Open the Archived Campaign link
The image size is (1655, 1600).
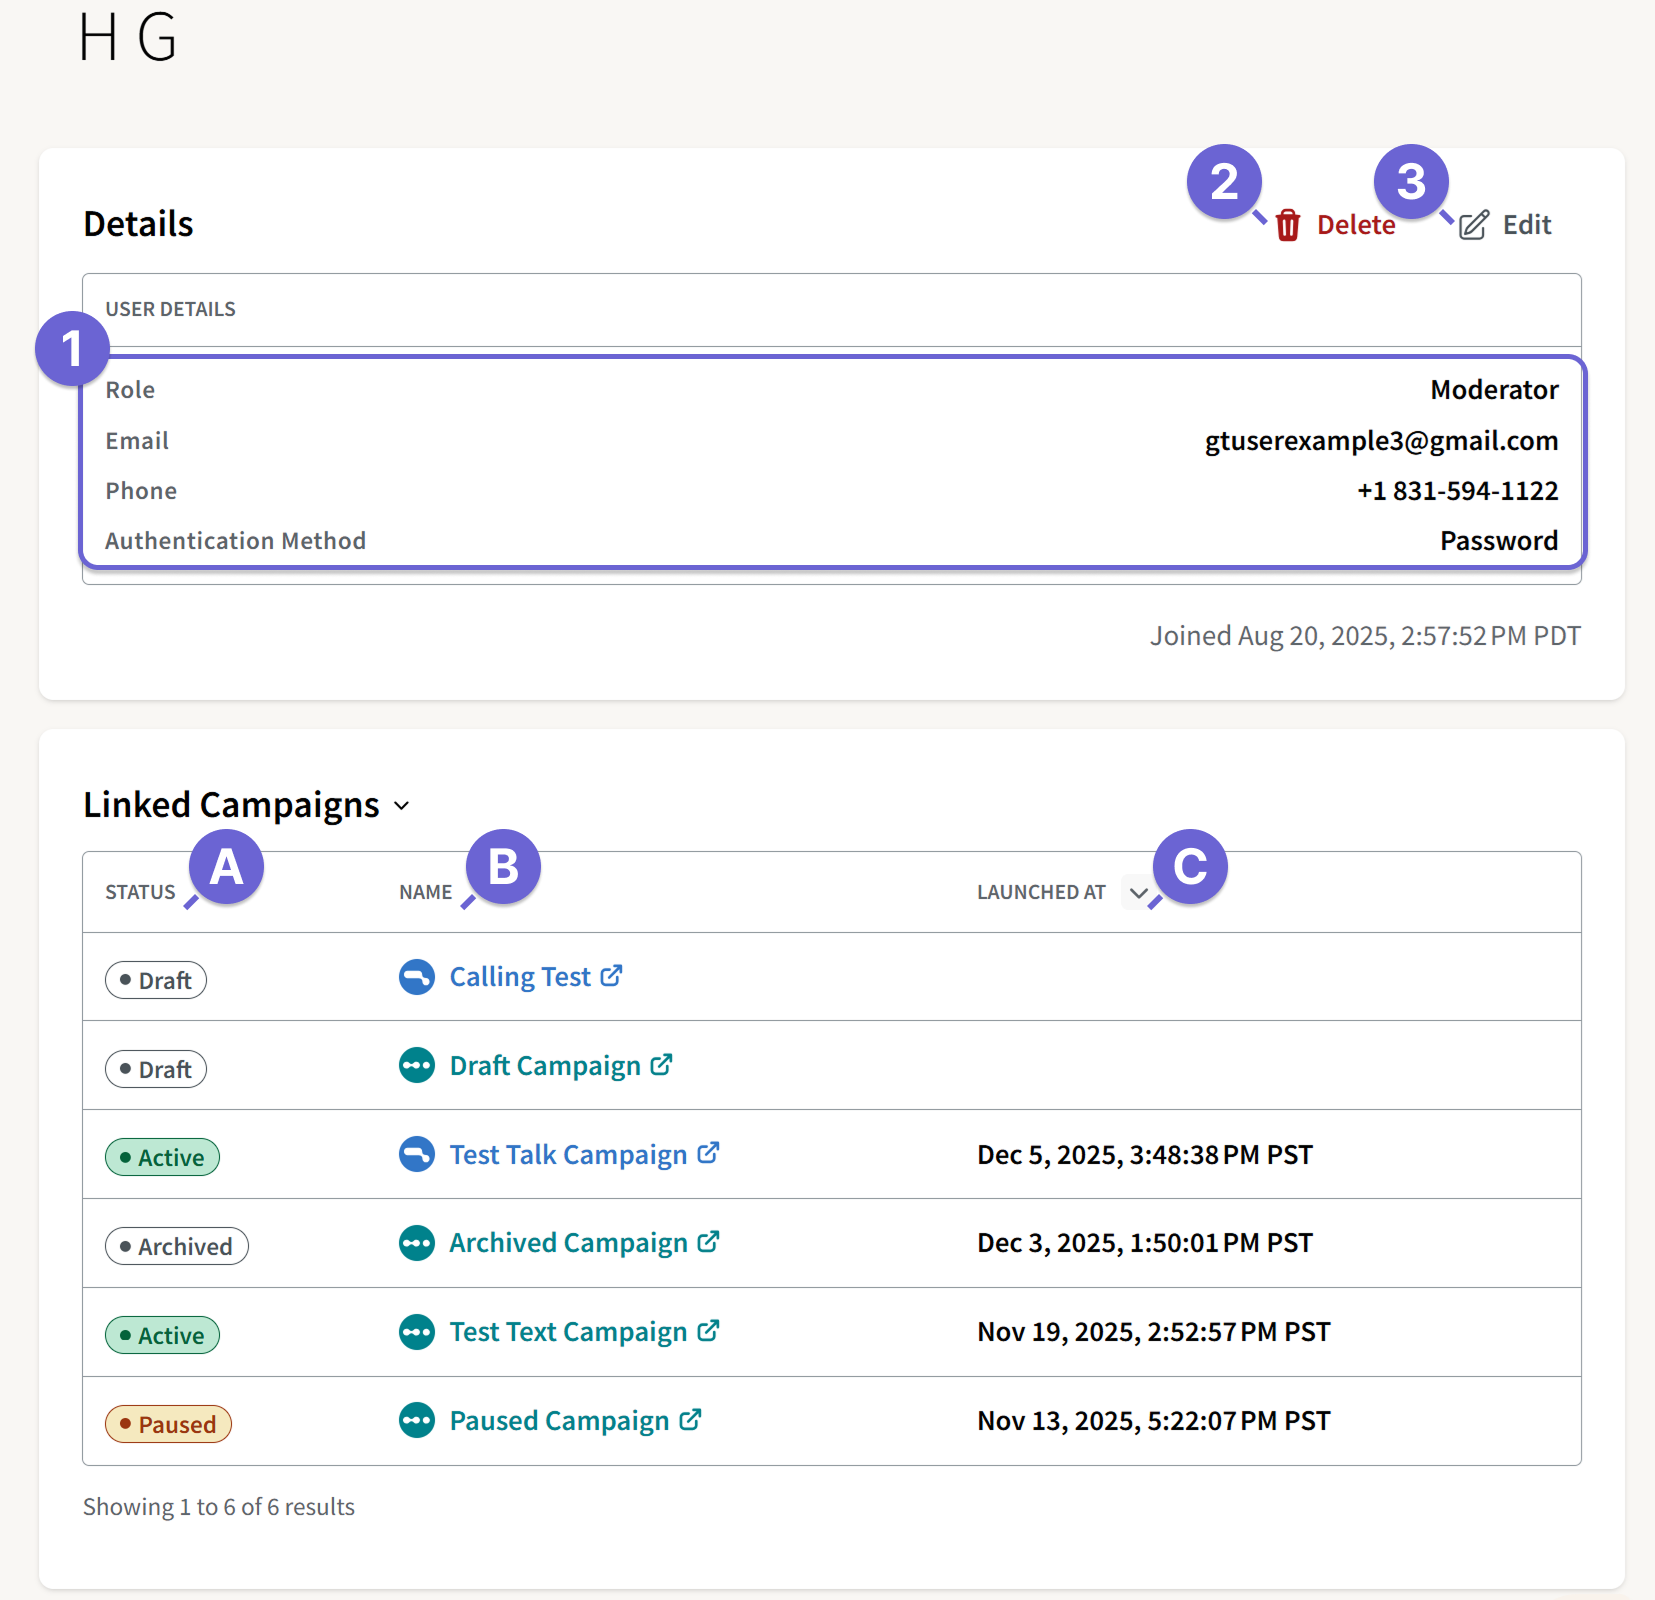[x=566, y=1243]
